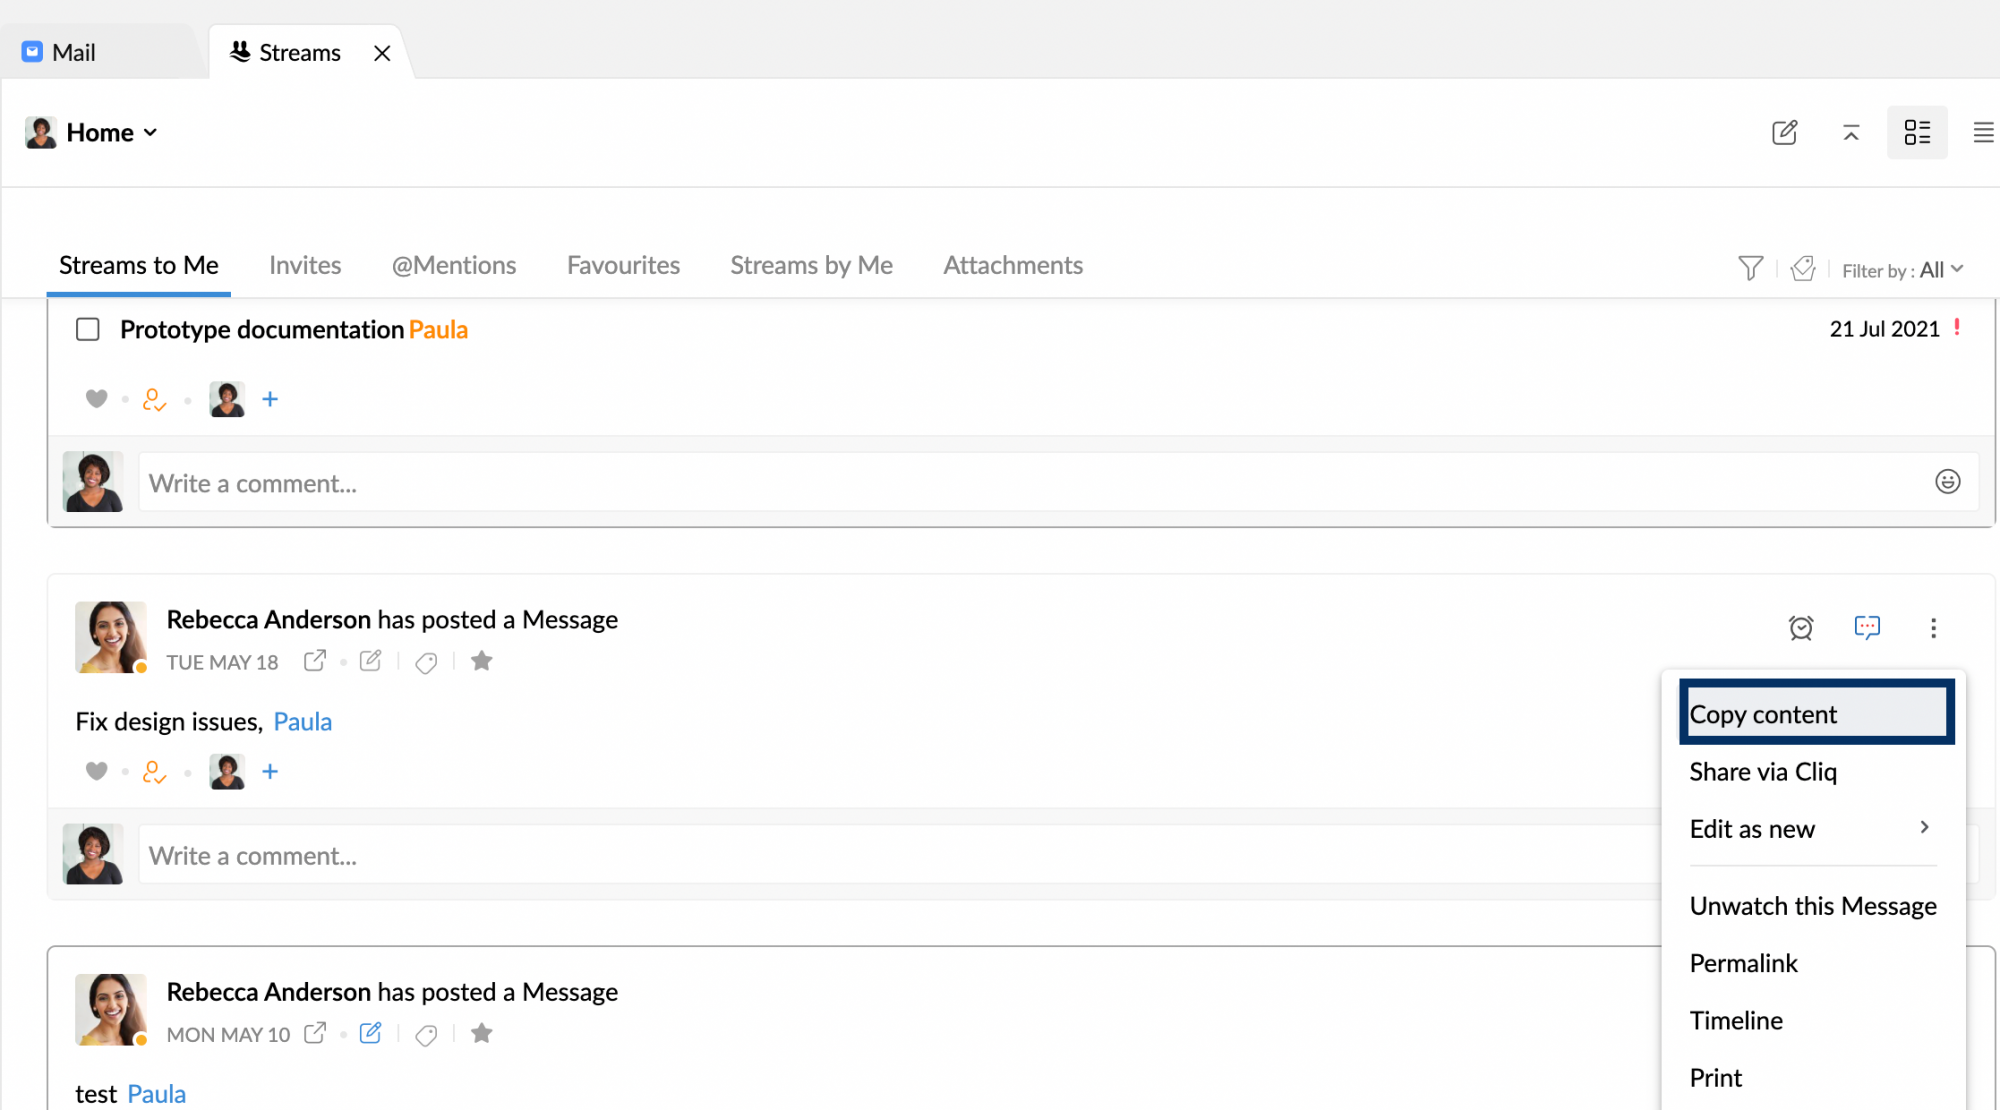
Task: Expand the add participant plus button
Action: point(269,771)
